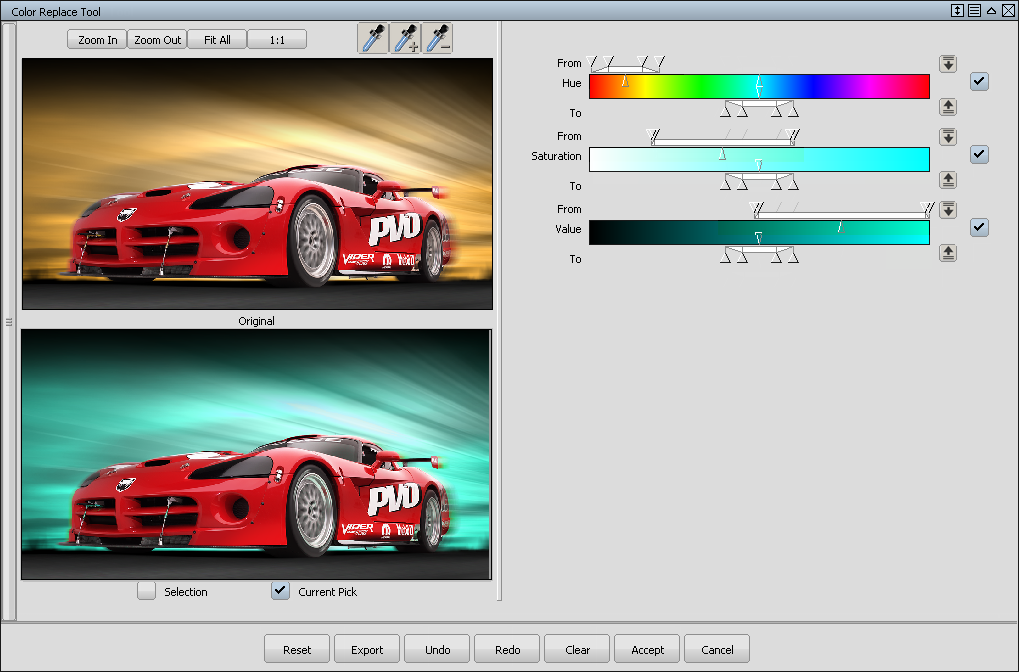The image size is (1019, 672).
Task: Select the plain eyedropper color picker
Action: 372,39
